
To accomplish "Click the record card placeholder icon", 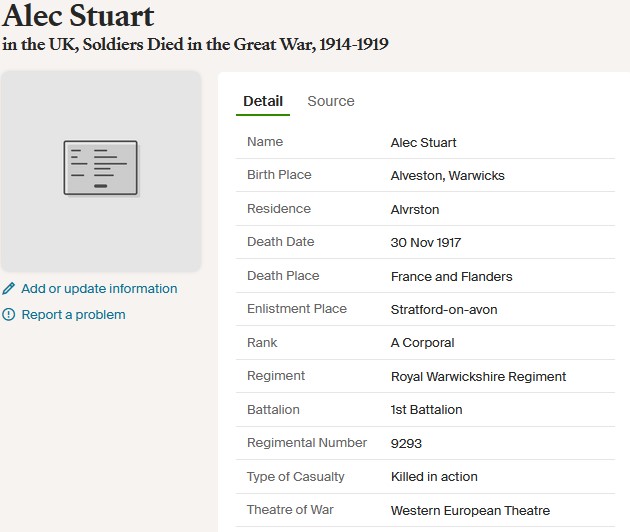I will 100,167.
